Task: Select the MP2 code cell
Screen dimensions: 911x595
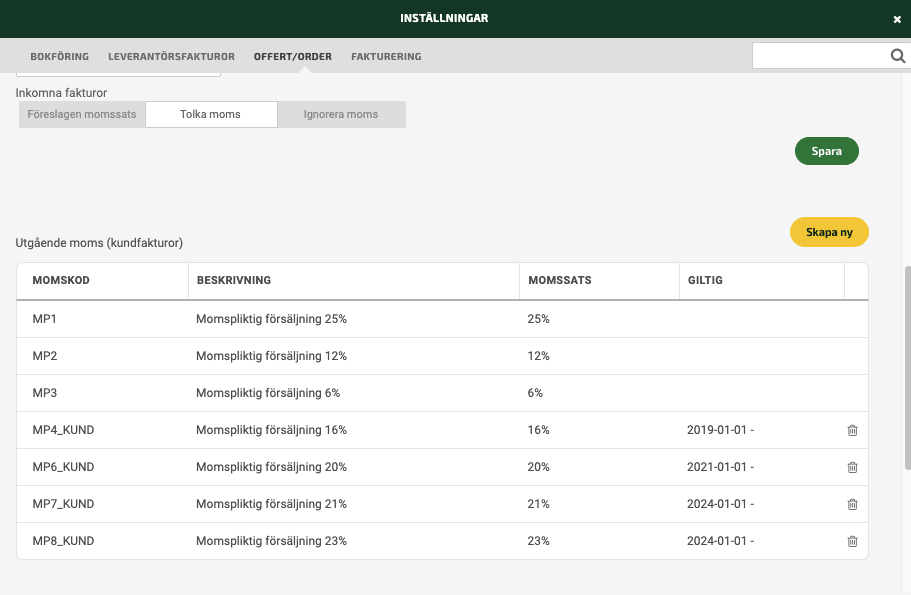Action: pyautogui.click(x=45, y=356)
